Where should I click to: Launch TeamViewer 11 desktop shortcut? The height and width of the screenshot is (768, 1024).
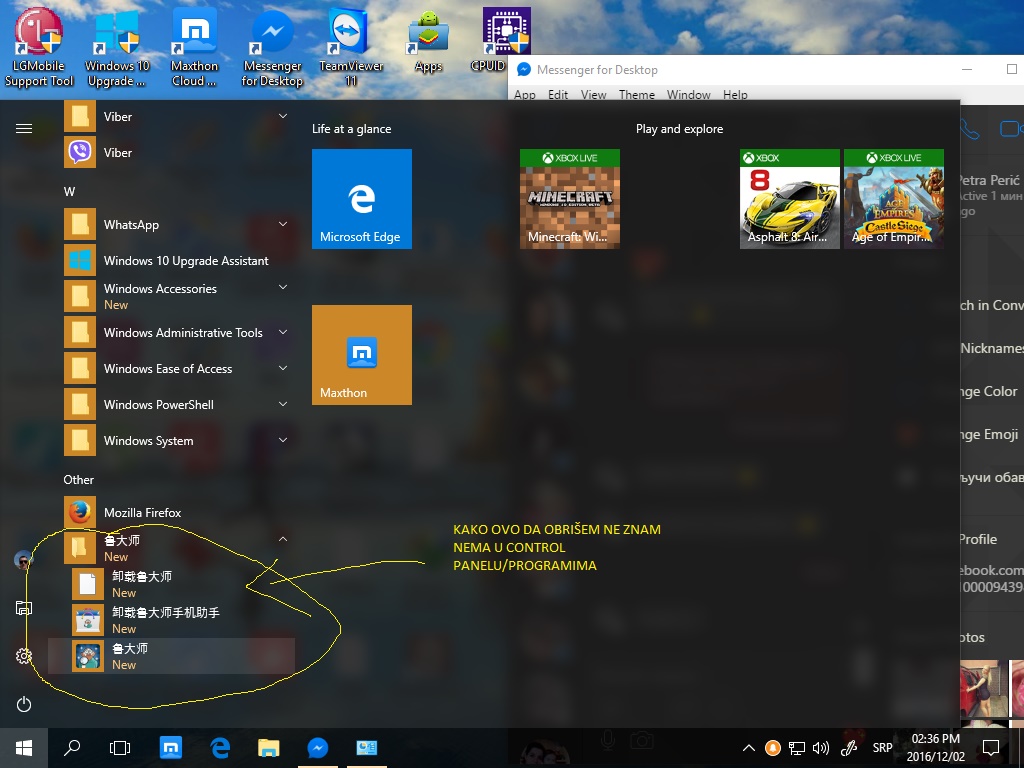(x=351, y=47)
